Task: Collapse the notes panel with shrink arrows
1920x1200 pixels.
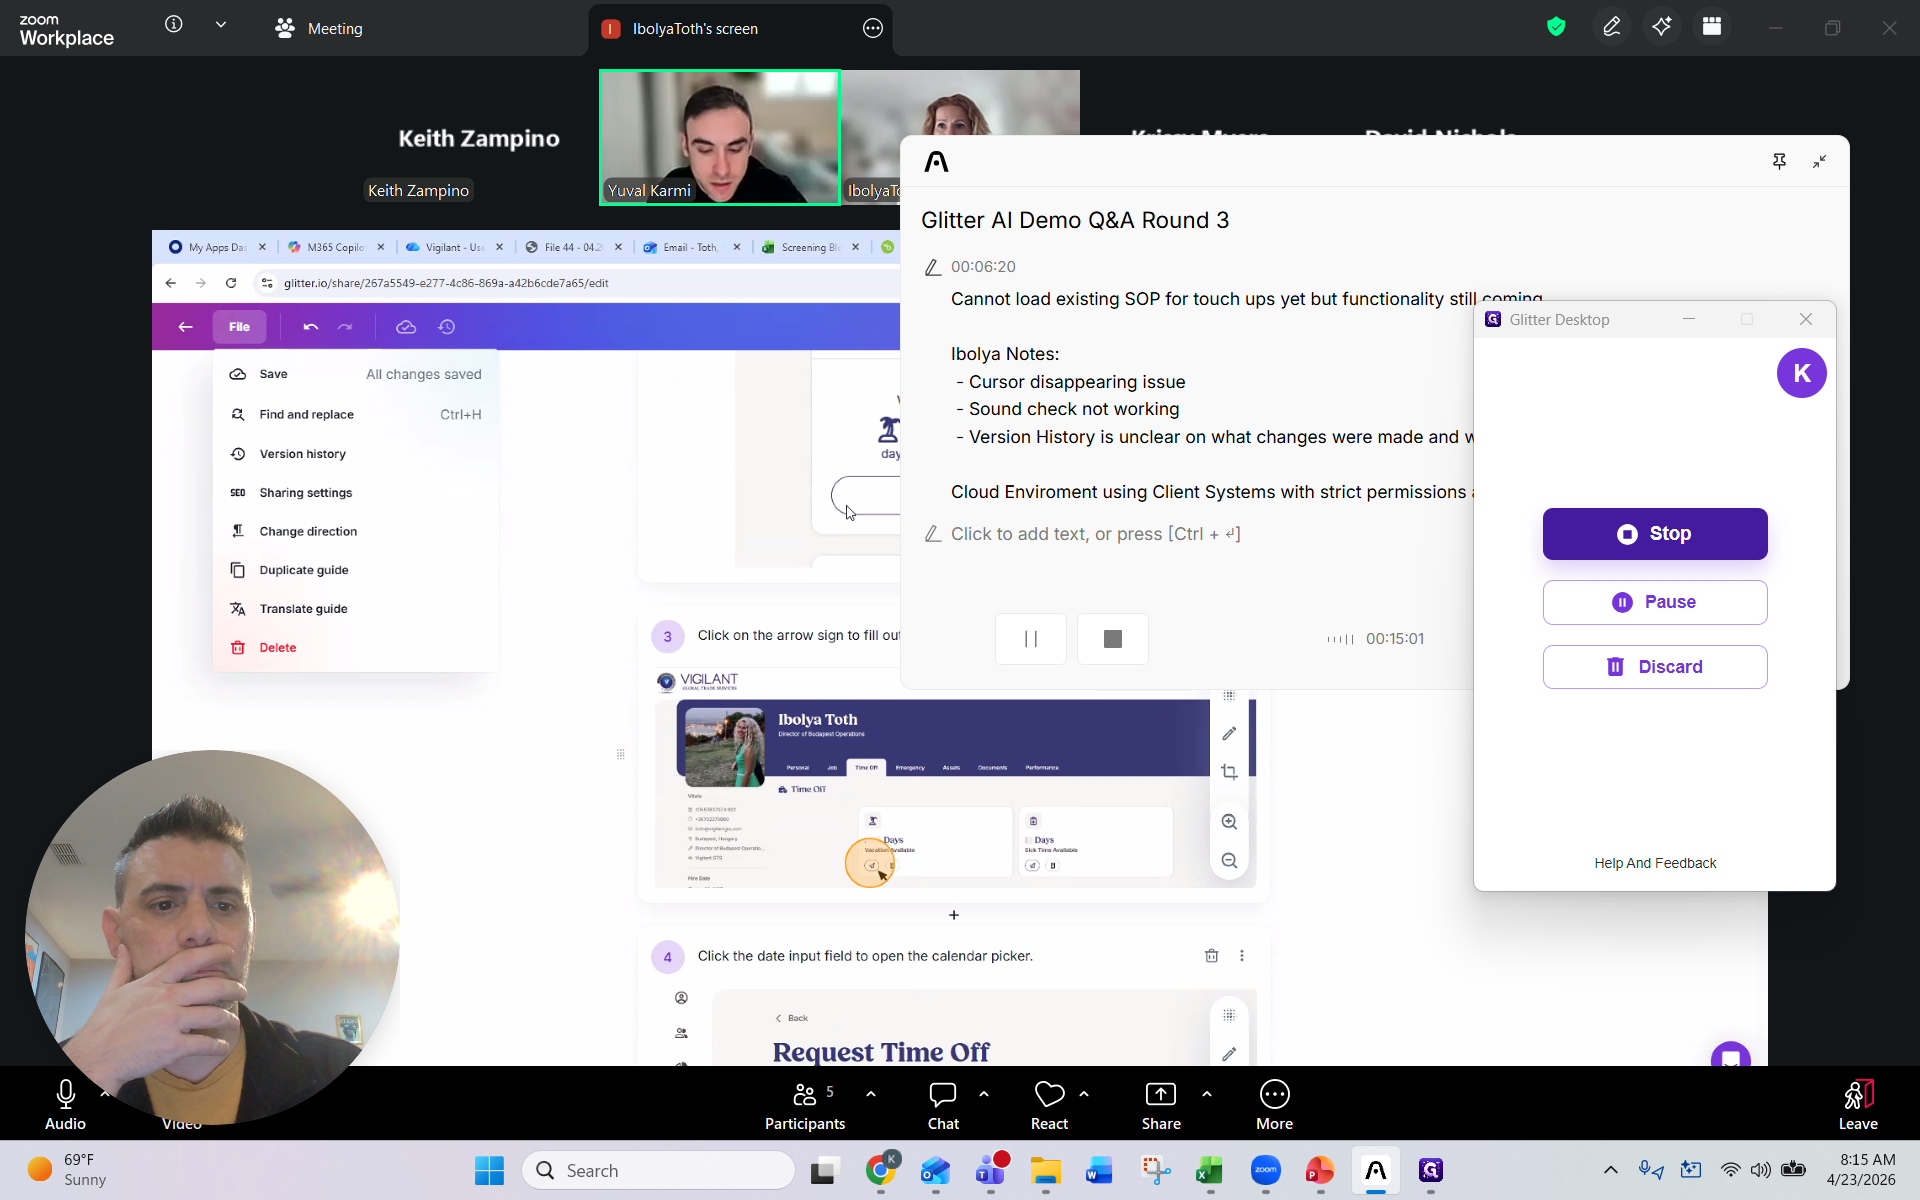Action: pyautogui.click(x=1819, y=161)
